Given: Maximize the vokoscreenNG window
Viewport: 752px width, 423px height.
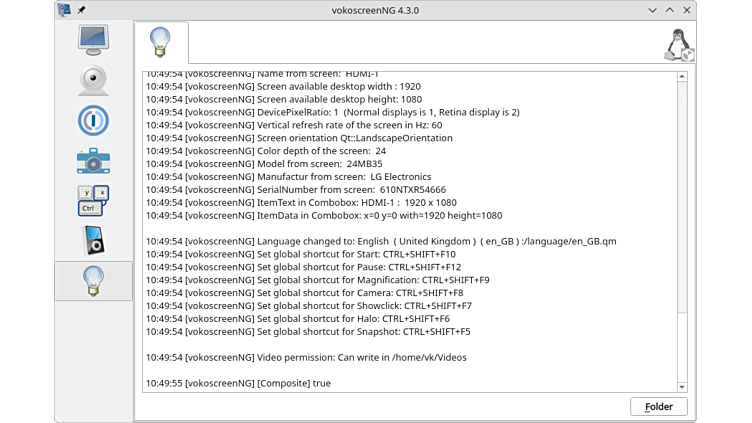Looking at the screenshot, I should 667,10.
